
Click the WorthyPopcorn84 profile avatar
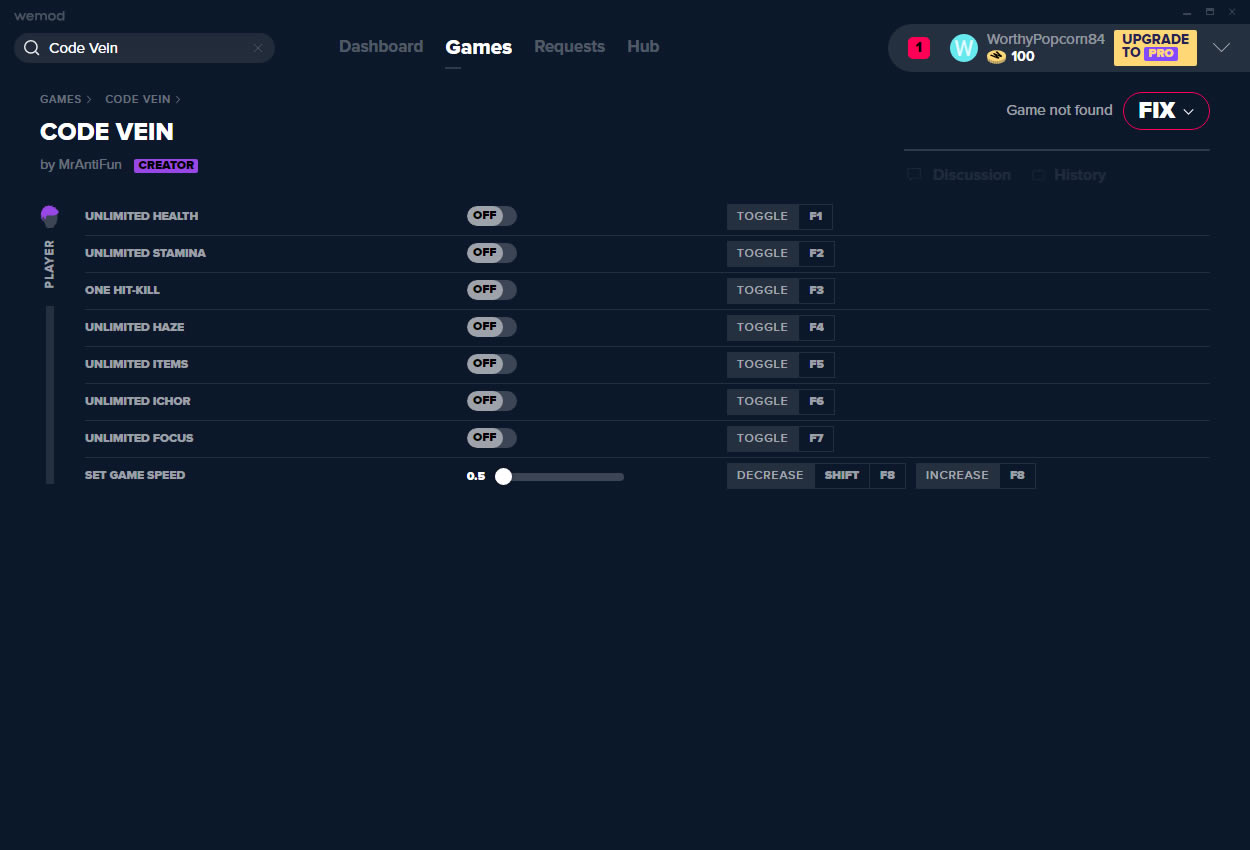[963, 48]
